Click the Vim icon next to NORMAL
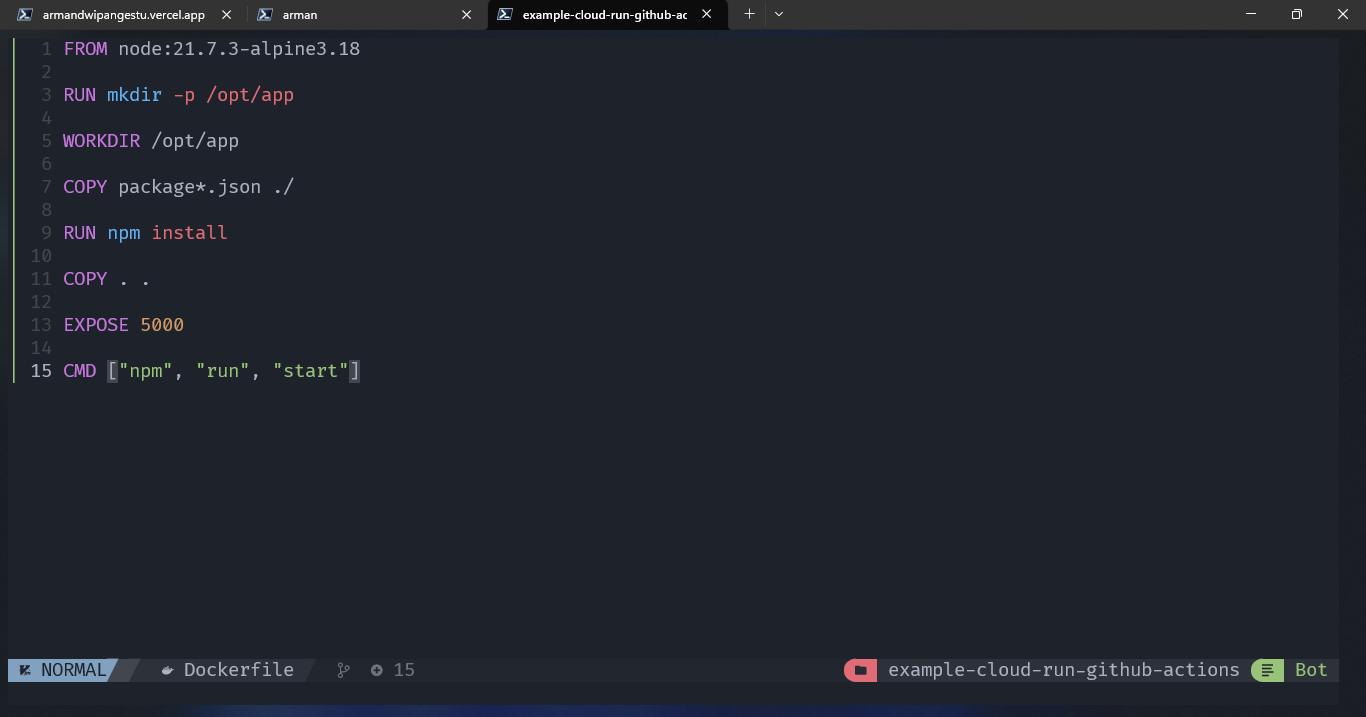This screenshot has height=717, width=1366. pos(24,670)
